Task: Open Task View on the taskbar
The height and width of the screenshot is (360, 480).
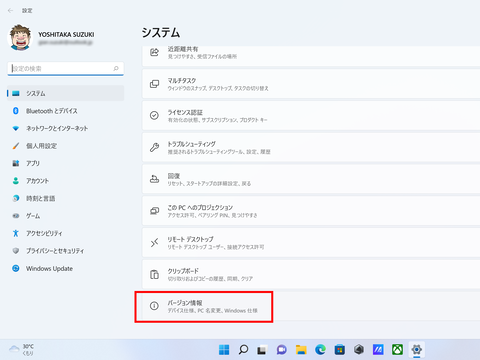Action: coord(262,350)
